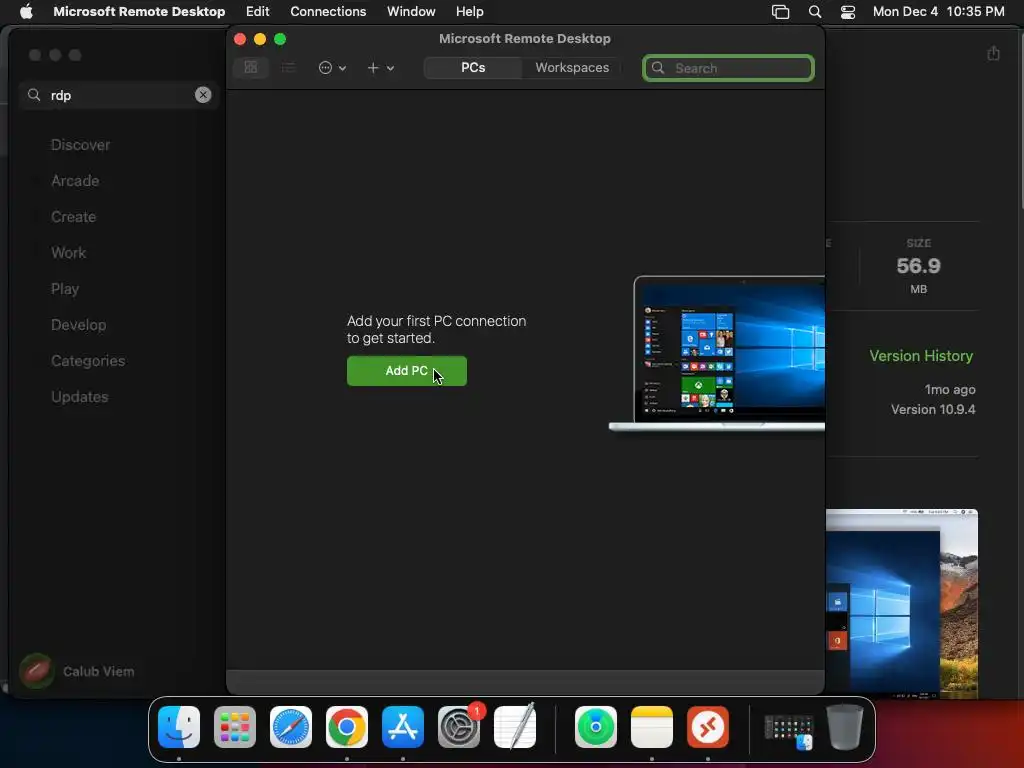Open Google Chrome from the Dock

(347, 727)
